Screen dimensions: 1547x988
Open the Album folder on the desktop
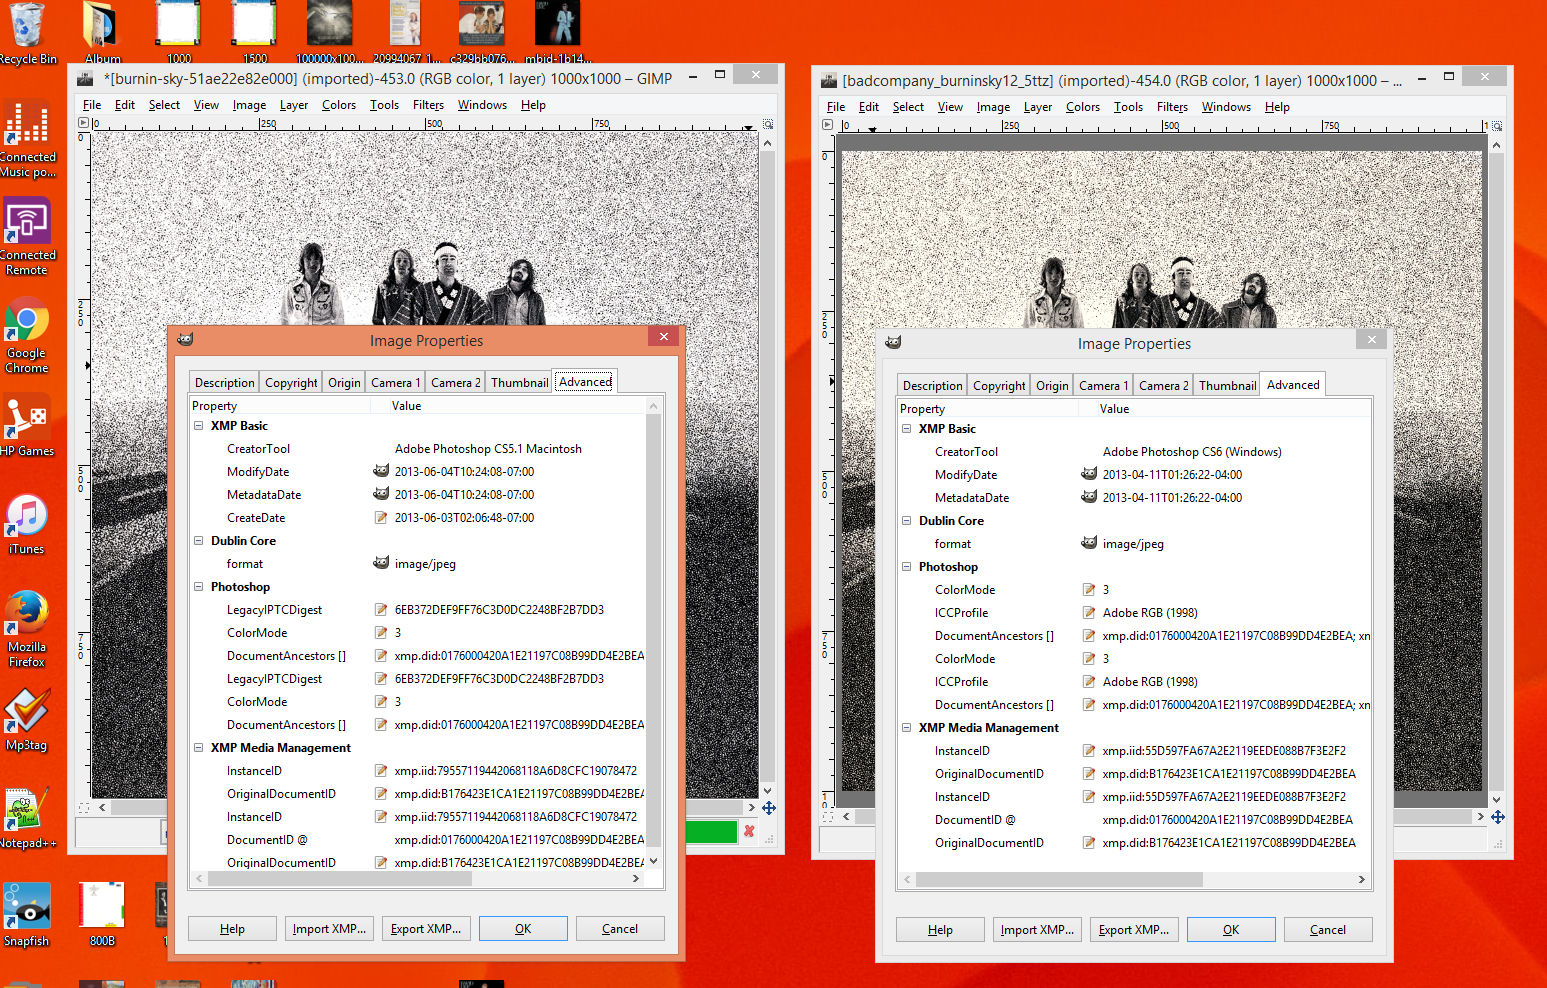[100, 30]
